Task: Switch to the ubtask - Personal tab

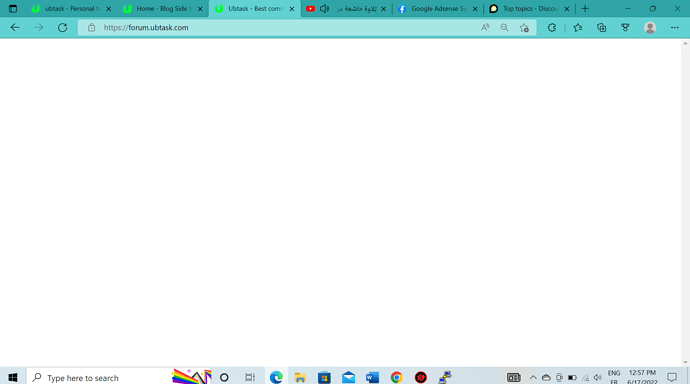Action: coord(72,8)
